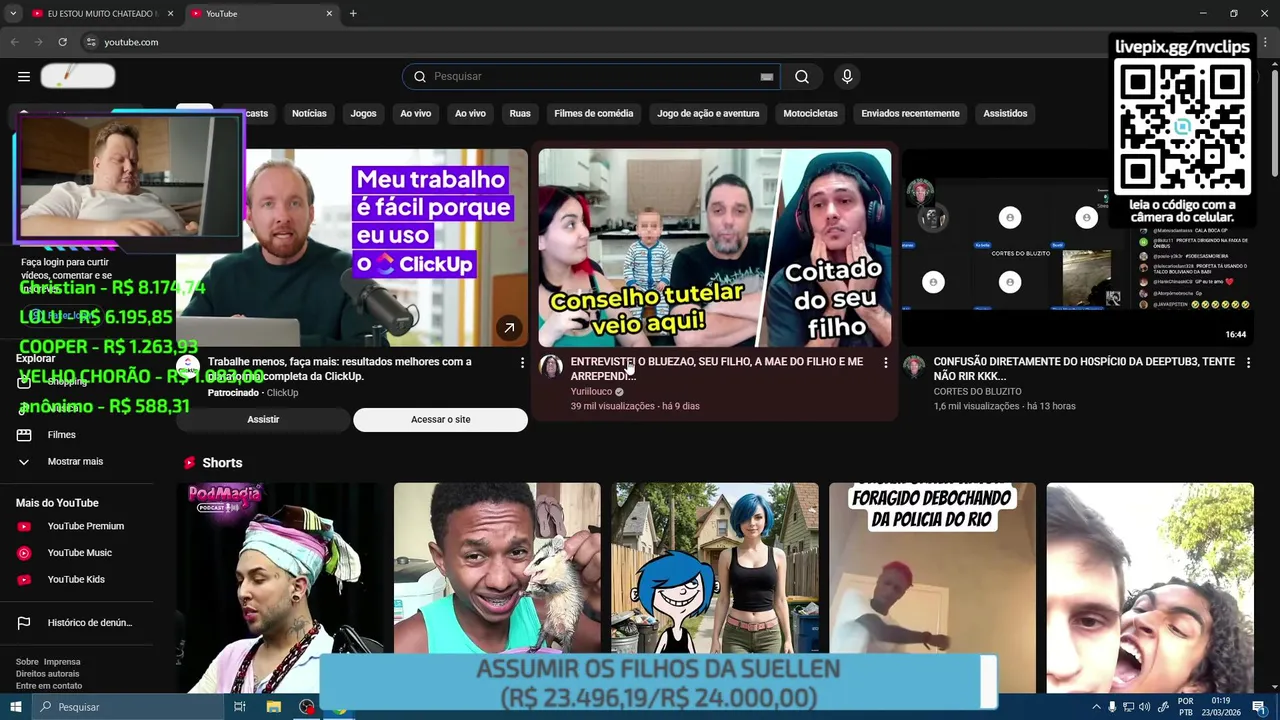Open File Explorer from taskbar
Screen dimensions: 1280x720
tap(273, 707)
